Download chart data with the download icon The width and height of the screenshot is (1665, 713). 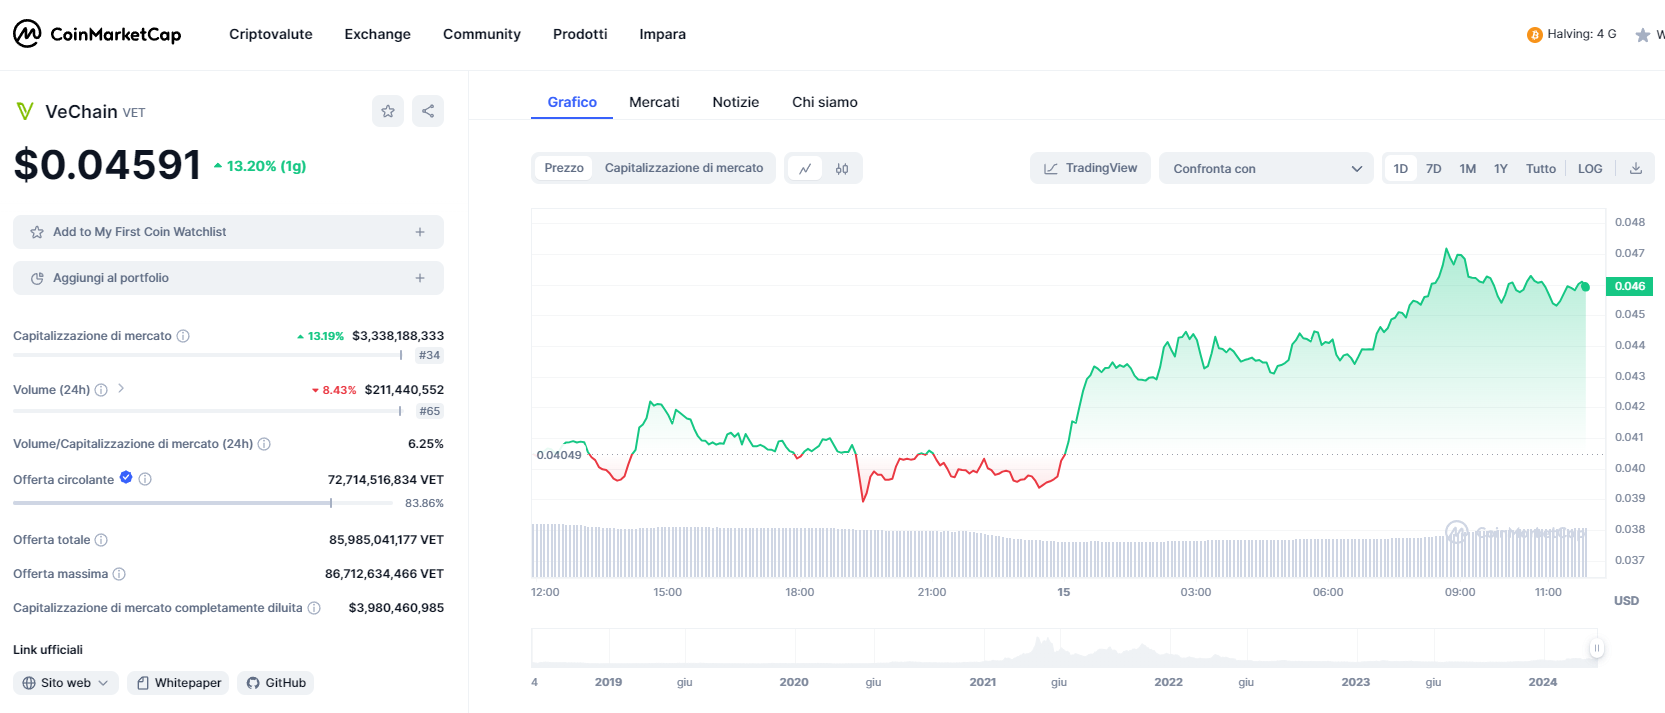tap(1636, 168)
